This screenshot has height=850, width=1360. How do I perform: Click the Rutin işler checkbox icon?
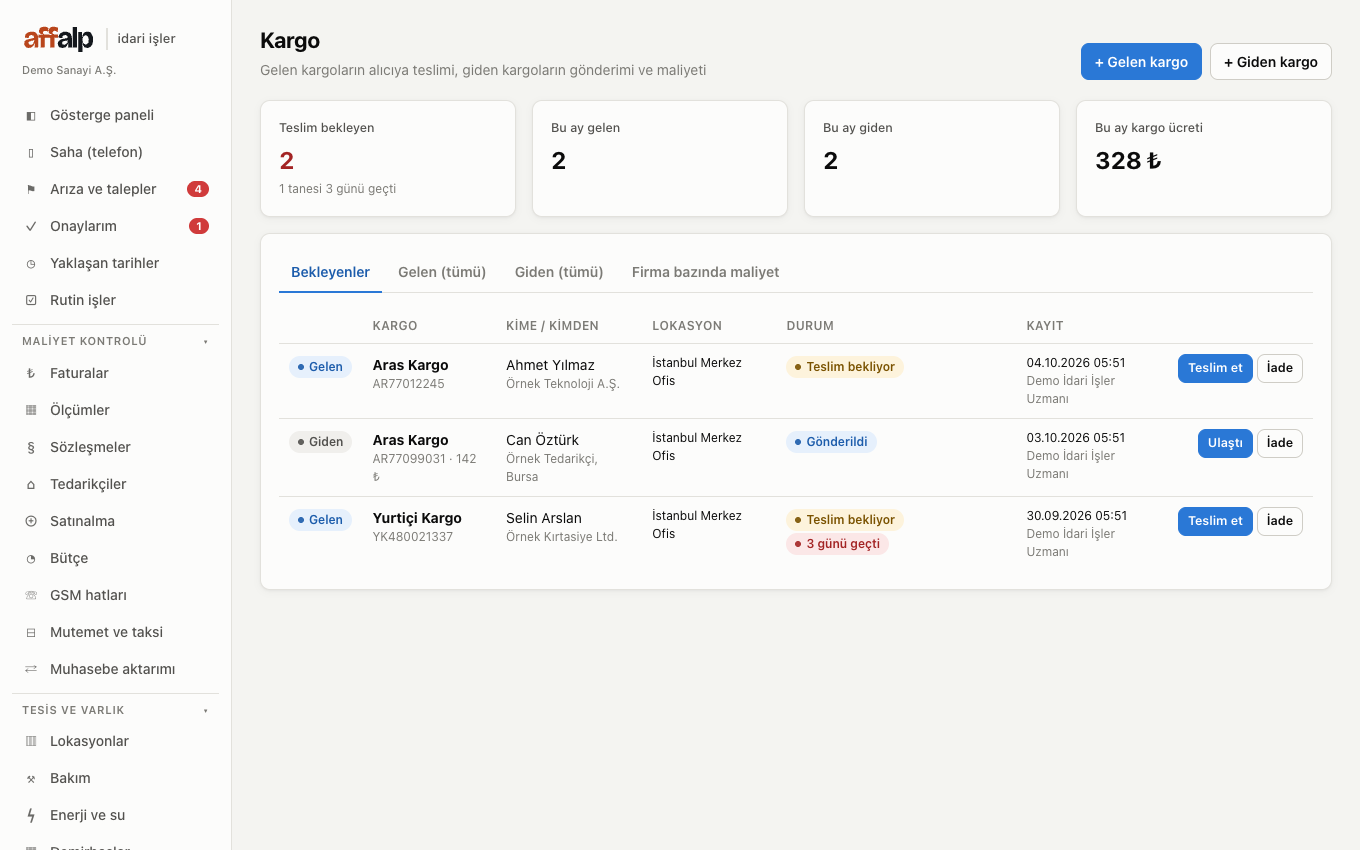coord(31,300)
